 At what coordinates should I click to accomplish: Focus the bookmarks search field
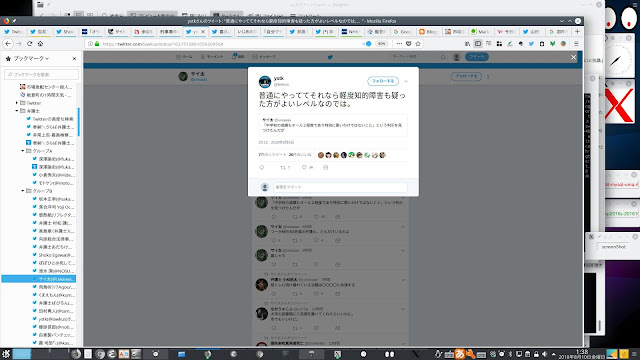[x=42, y=74]
